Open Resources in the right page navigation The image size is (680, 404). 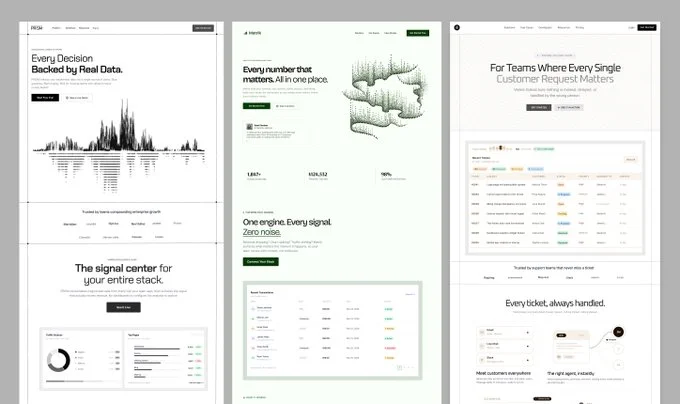[x=564, y=27]
